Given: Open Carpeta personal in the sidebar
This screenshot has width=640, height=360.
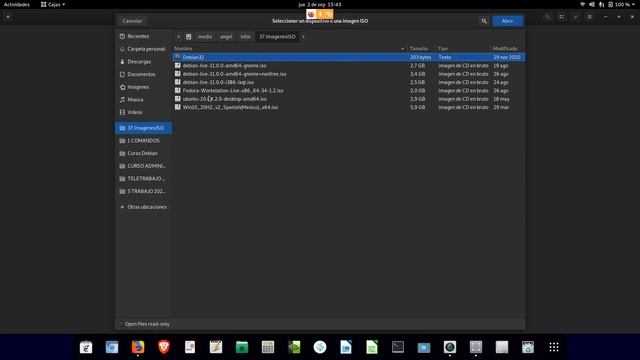Looking at the screenshot, I should pos(143,49).
